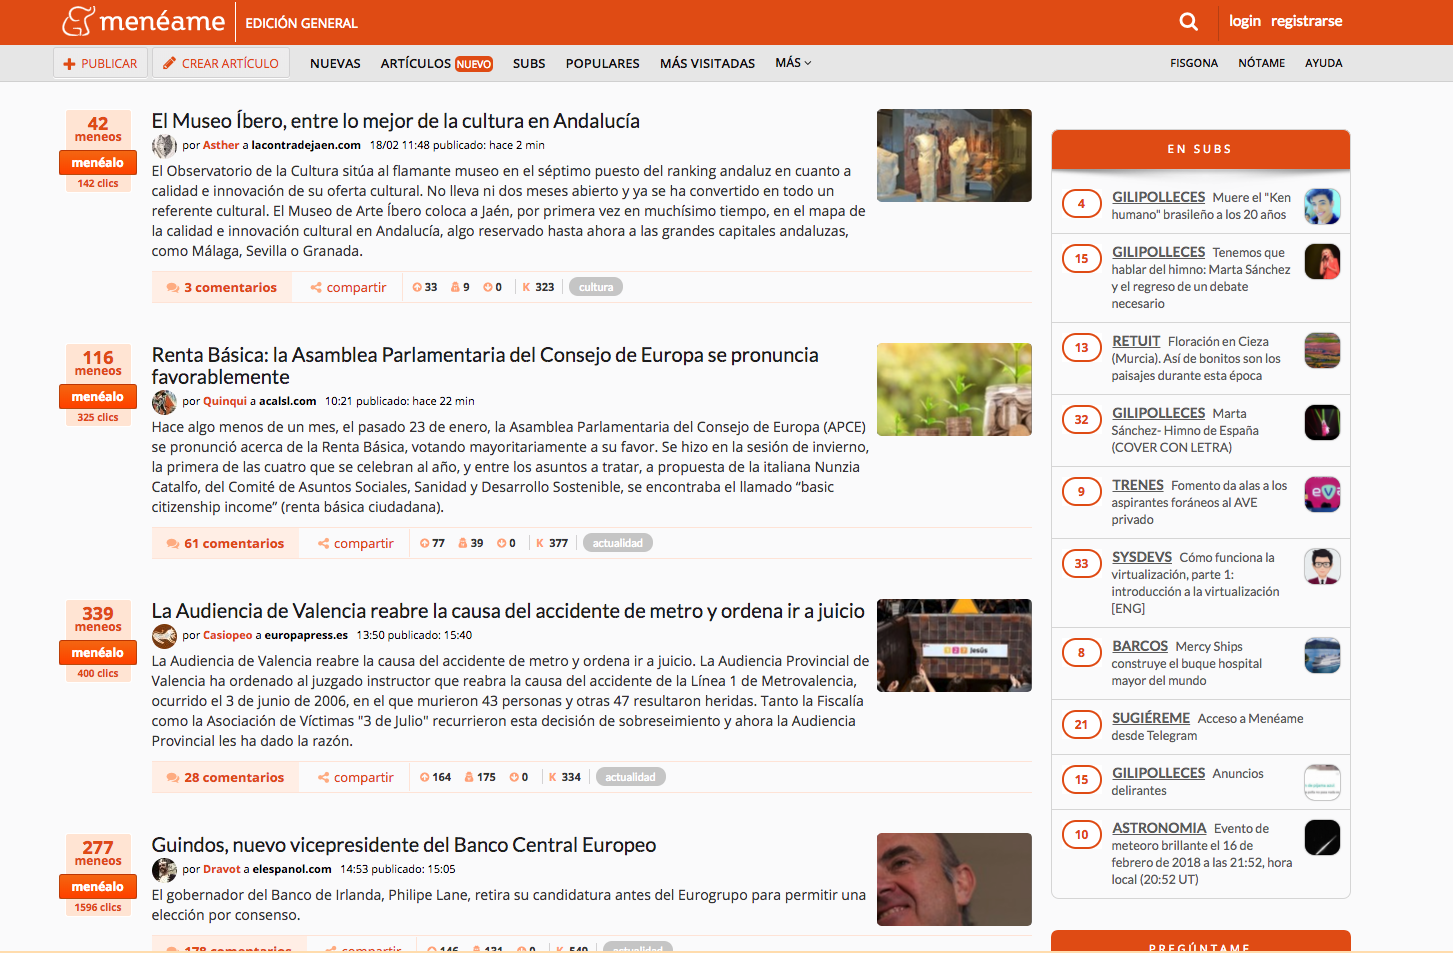
Task: Open the search magnifier icon
Action: coord(1188,21)
